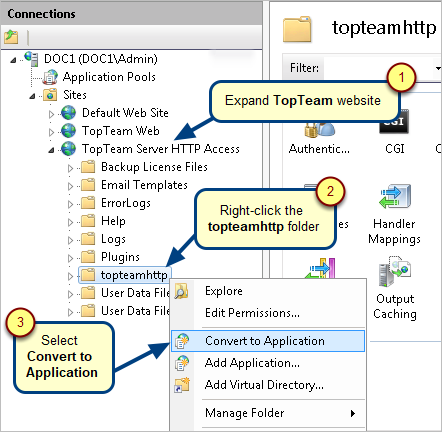The image size is (442, 432).
Task: Expand the Email Templates folder
Action: click(70, 186)
